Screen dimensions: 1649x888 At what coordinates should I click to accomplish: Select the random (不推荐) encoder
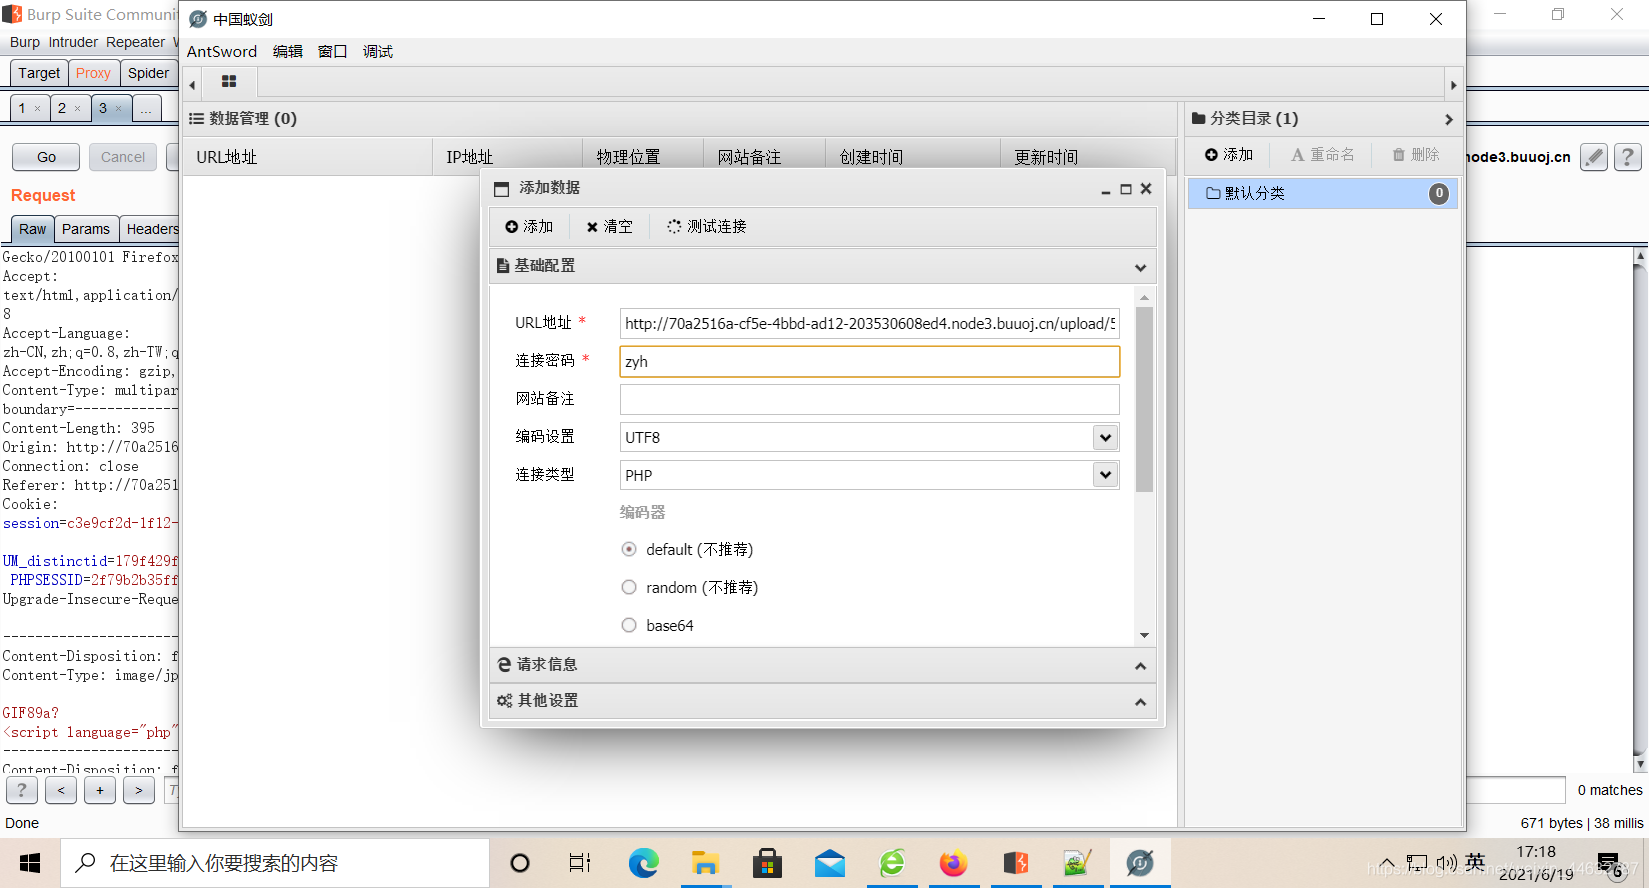point(629,587)
